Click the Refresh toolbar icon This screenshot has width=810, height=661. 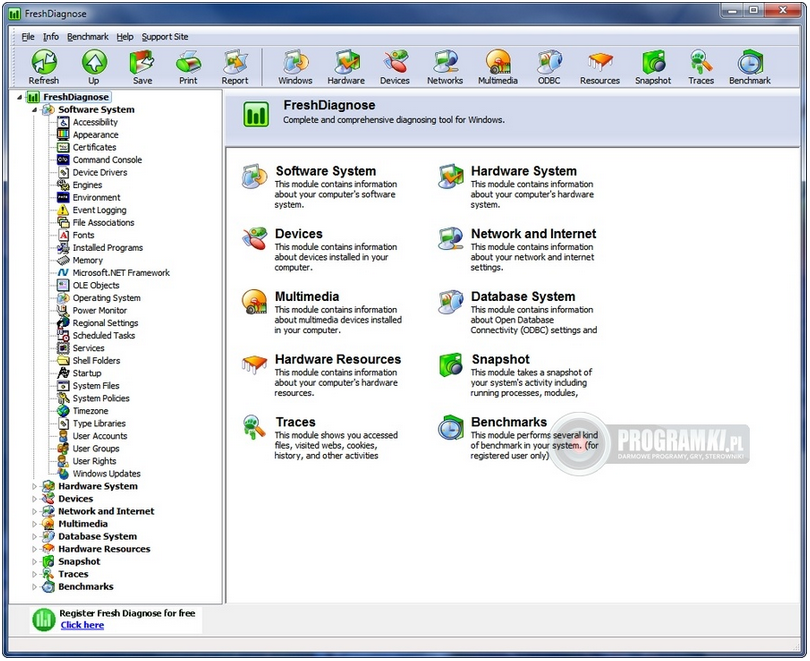(44, 62)
